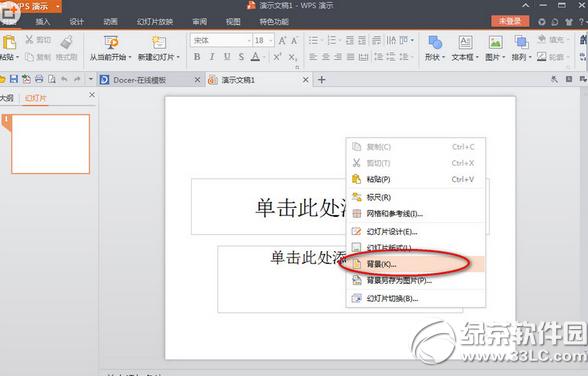This screenshot has height=376, width=588.
Task: Toggle Strikethrough formatting
Action: [x=241, y=57]
